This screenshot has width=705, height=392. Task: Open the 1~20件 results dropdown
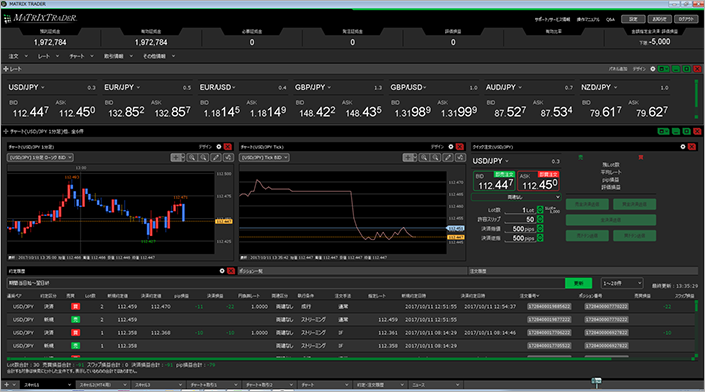coord(622,283)
